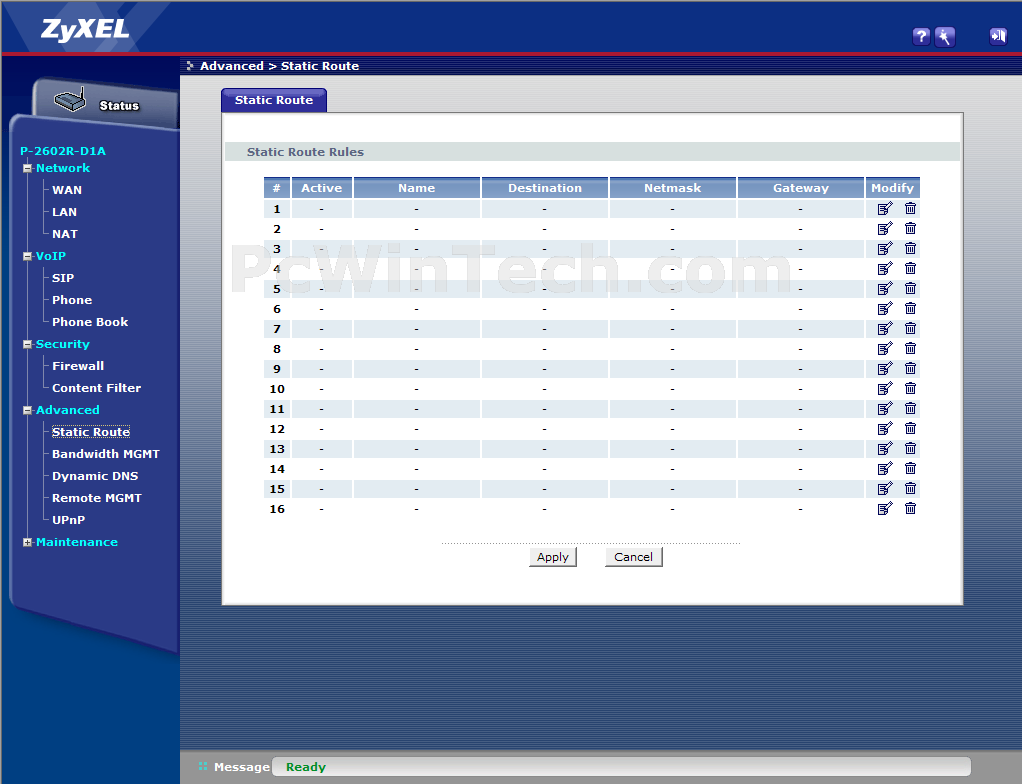1022x784 pixels.
Task: Open LAN settings in sidebar
Action: point(65,212)
